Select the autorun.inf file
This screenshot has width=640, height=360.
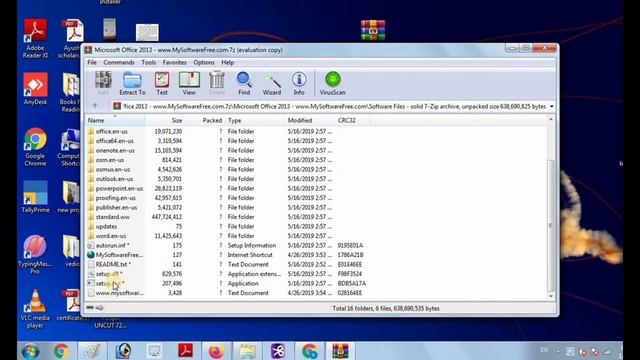[x=112, y=245]
